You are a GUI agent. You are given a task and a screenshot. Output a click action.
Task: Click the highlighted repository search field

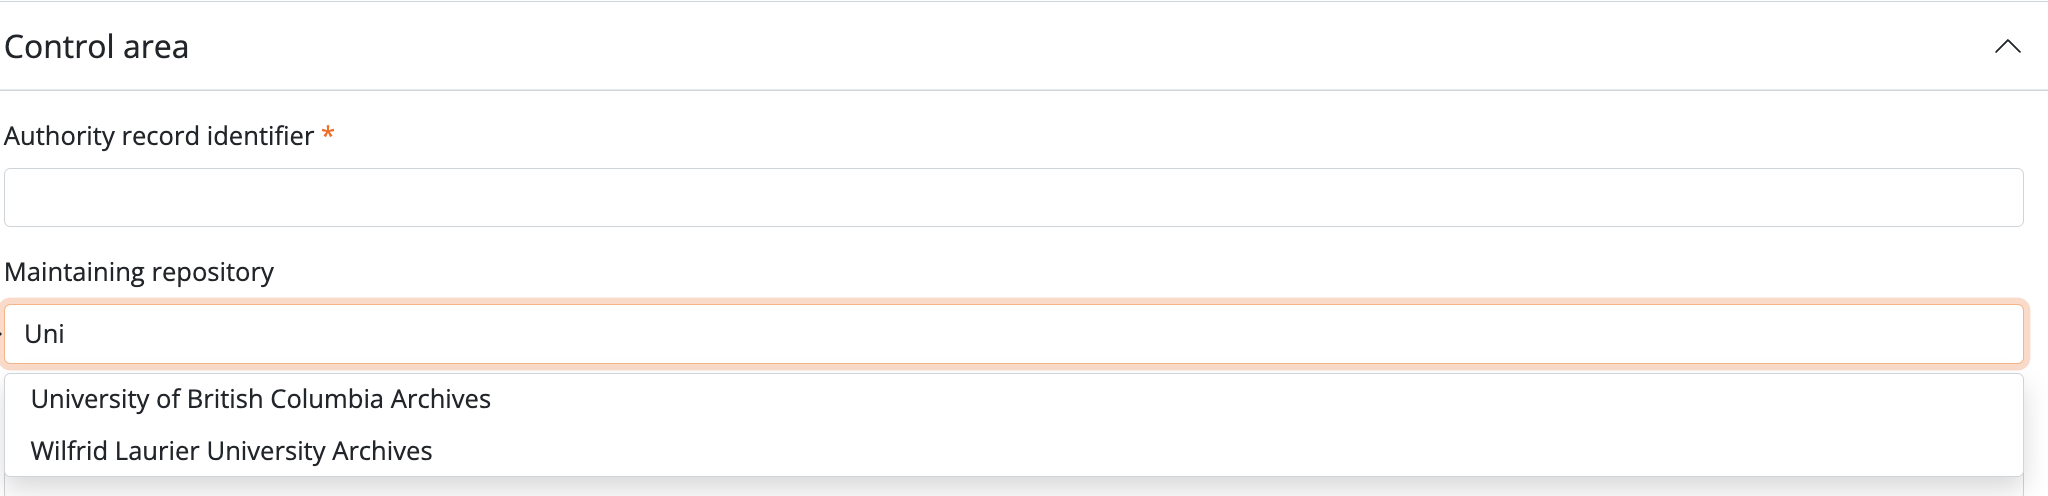coord(1013,334)
